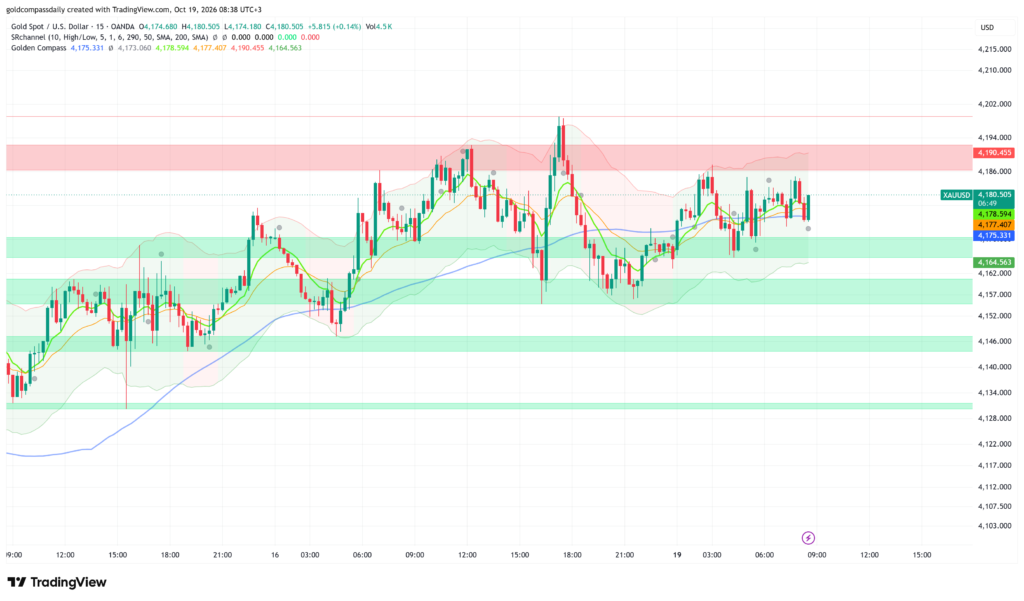Viewport: 1024px width, 601px height.
Task: Select the XAUUSD symbol tag
Action: [x=957, y=195]
